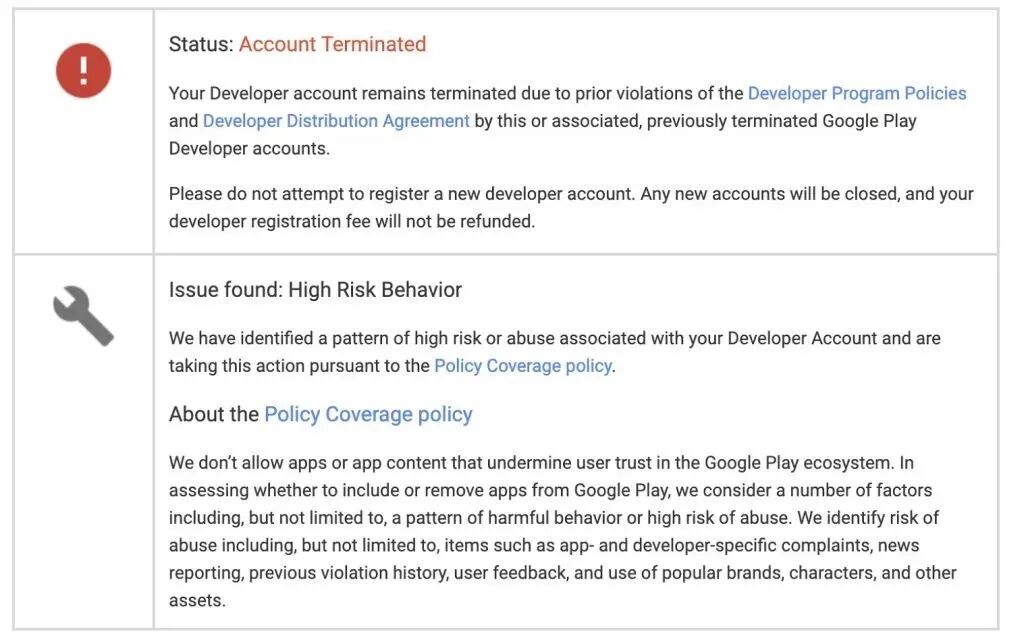
Task: Open the Policy Coverage policy link after 'About the'
Action: 368,414
